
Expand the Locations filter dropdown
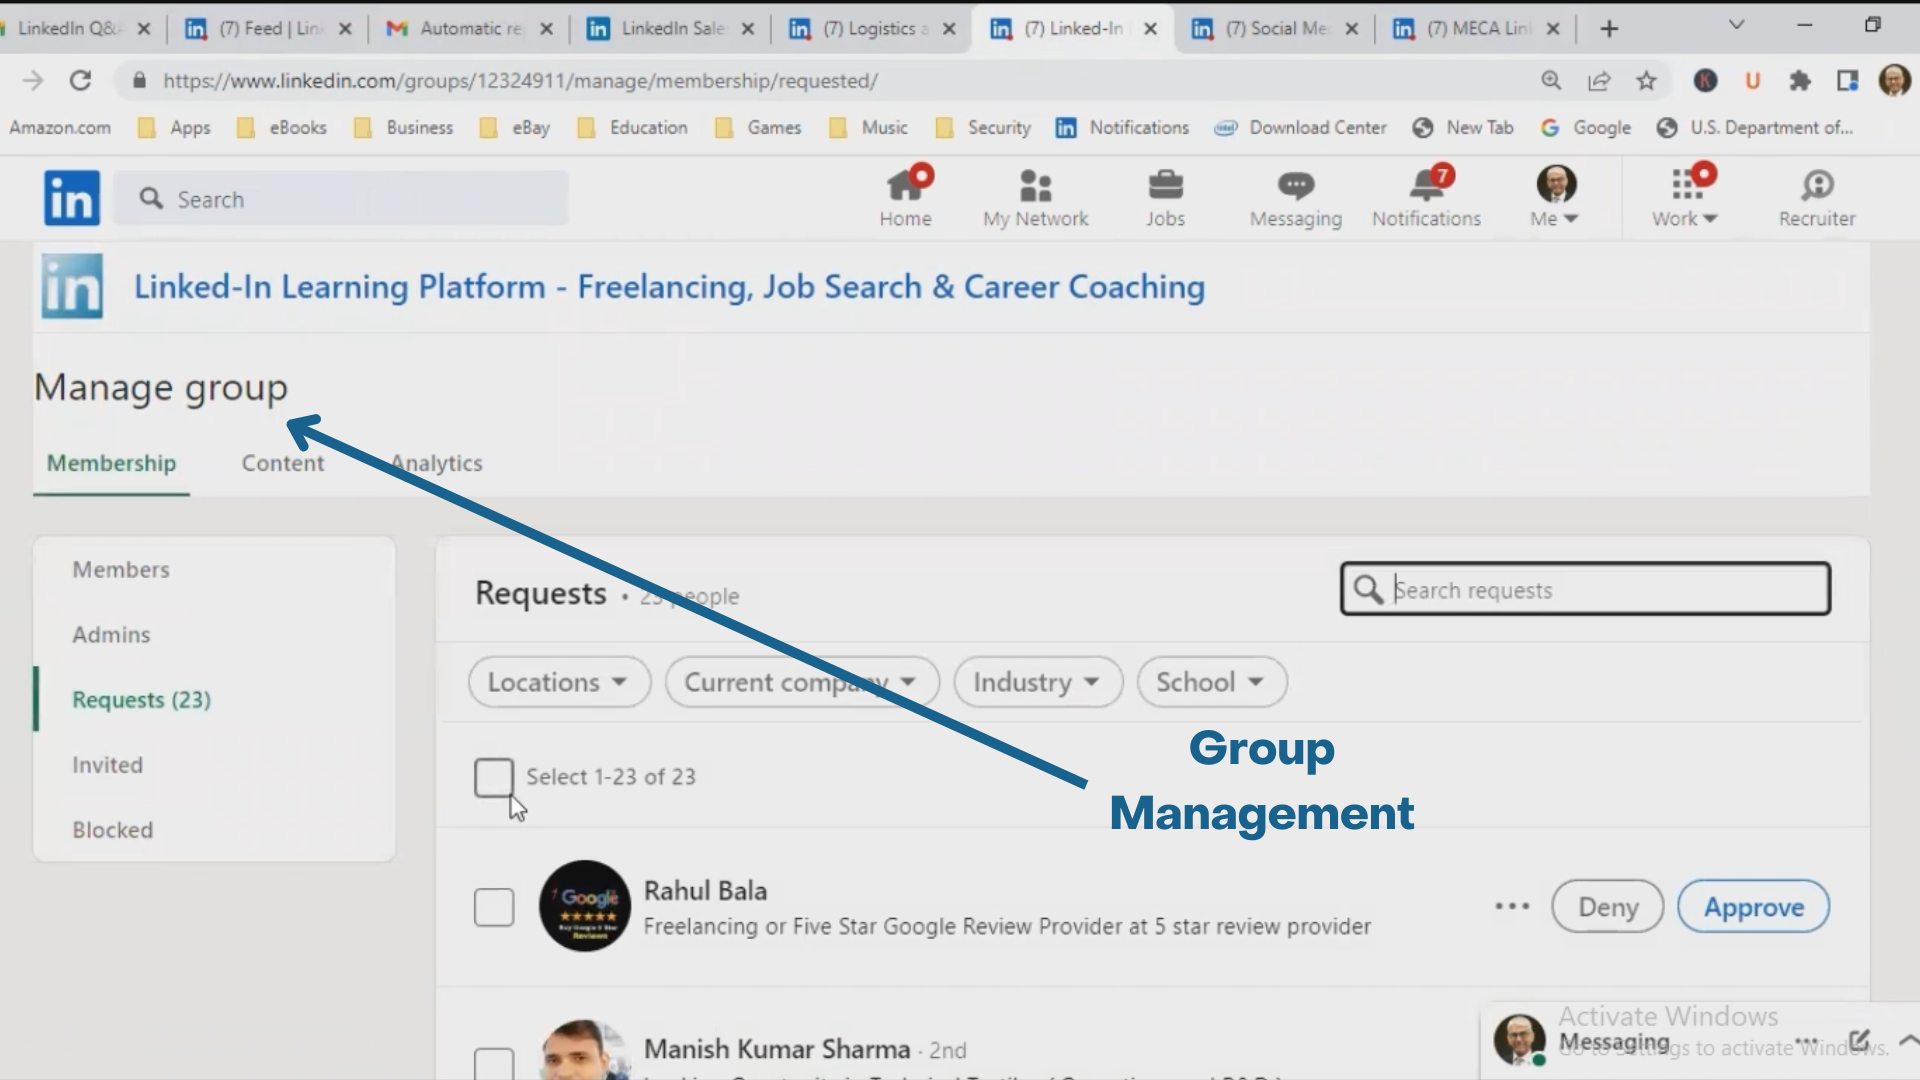tap(559, 682)
